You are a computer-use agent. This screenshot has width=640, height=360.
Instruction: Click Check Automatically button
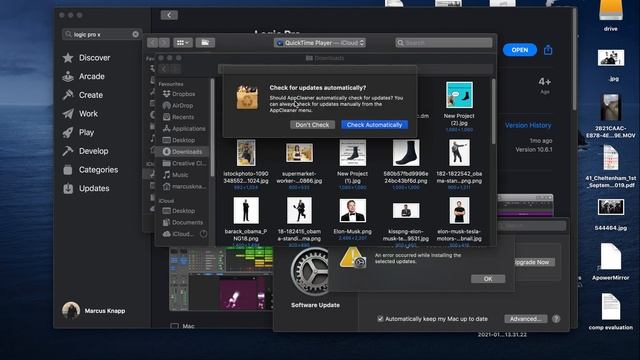(374, 125)
